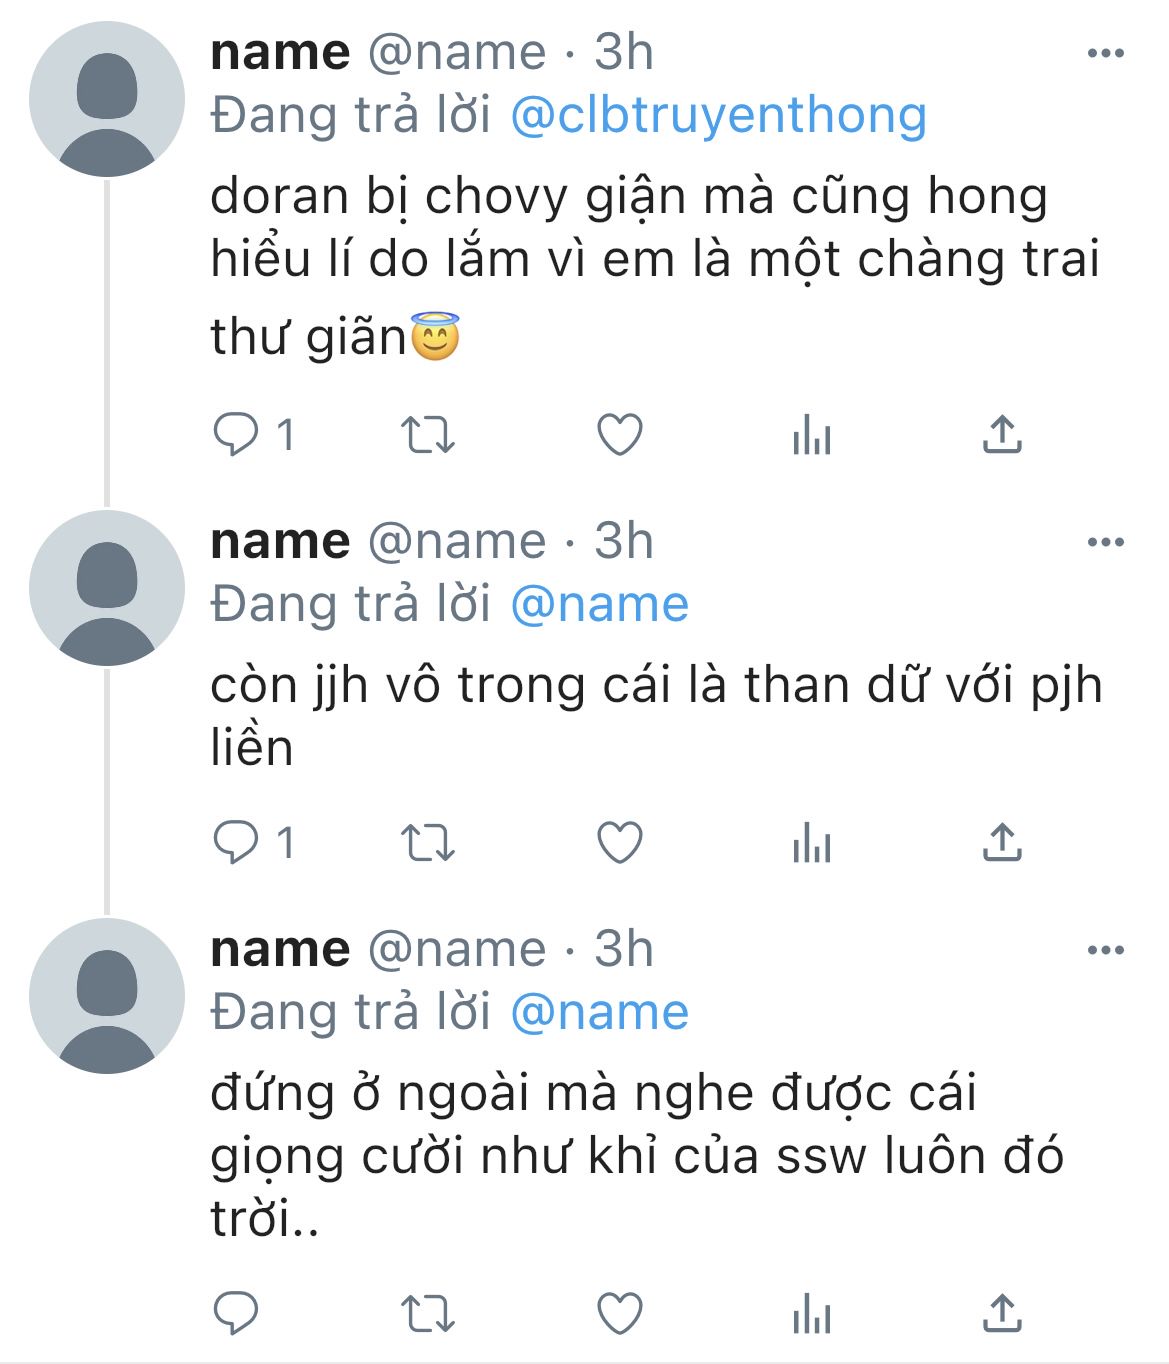Share the first tweet about doran

(1002, 435)
